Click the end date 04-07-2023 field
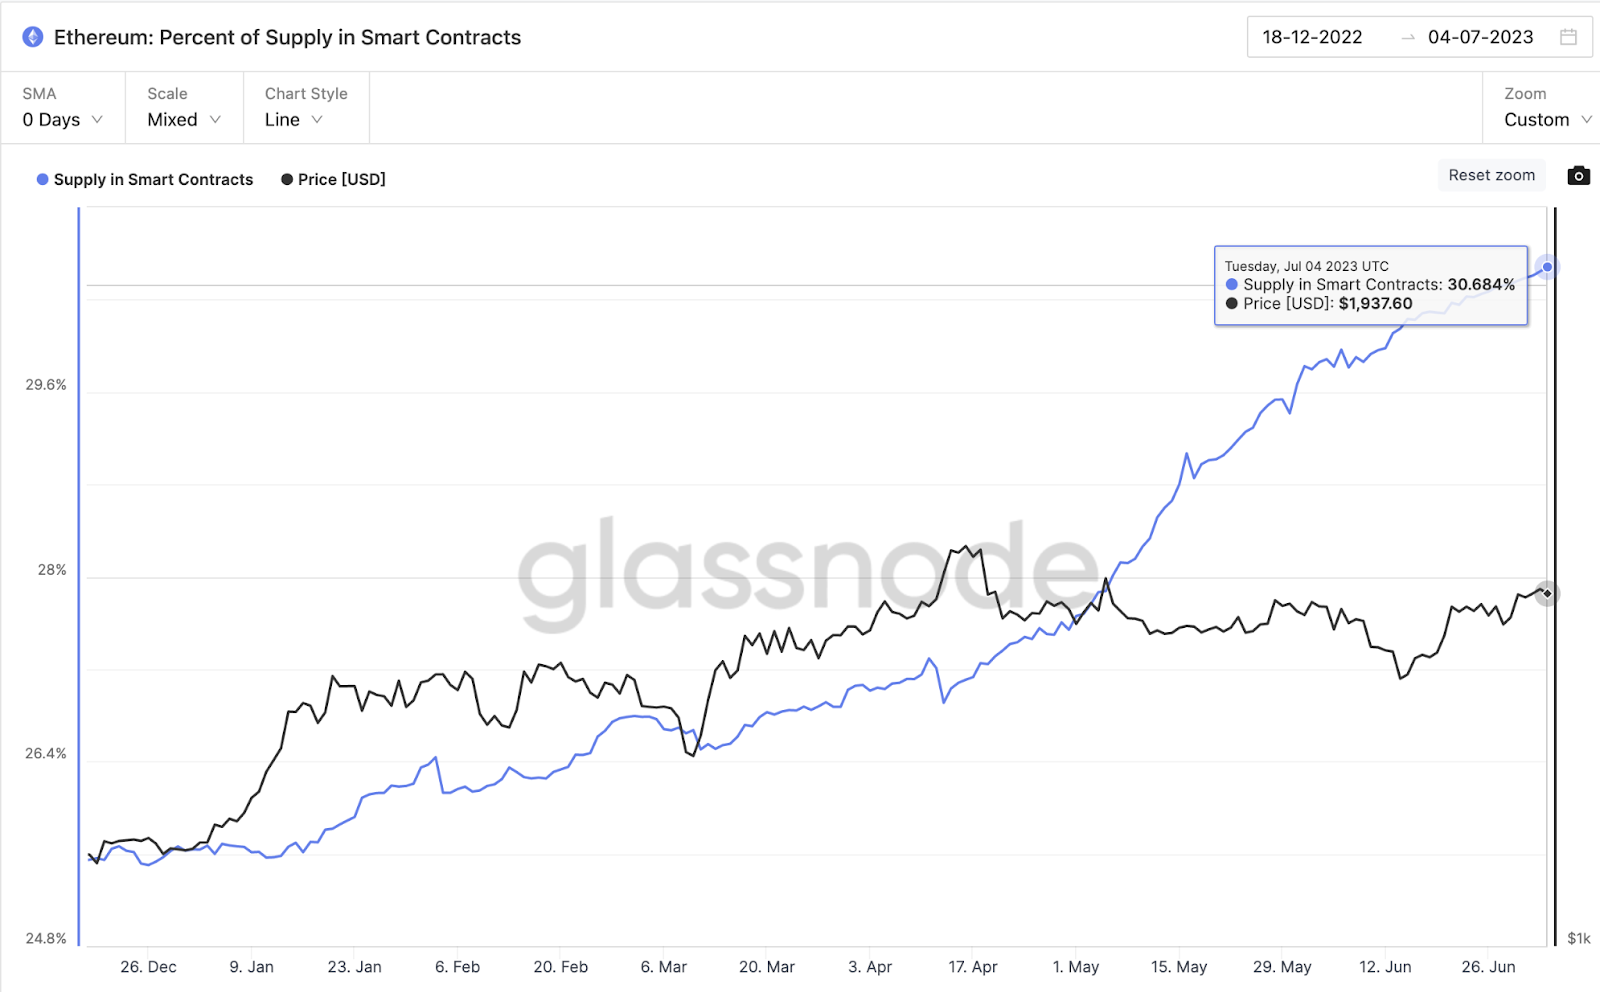 (x=1480, y=37)
